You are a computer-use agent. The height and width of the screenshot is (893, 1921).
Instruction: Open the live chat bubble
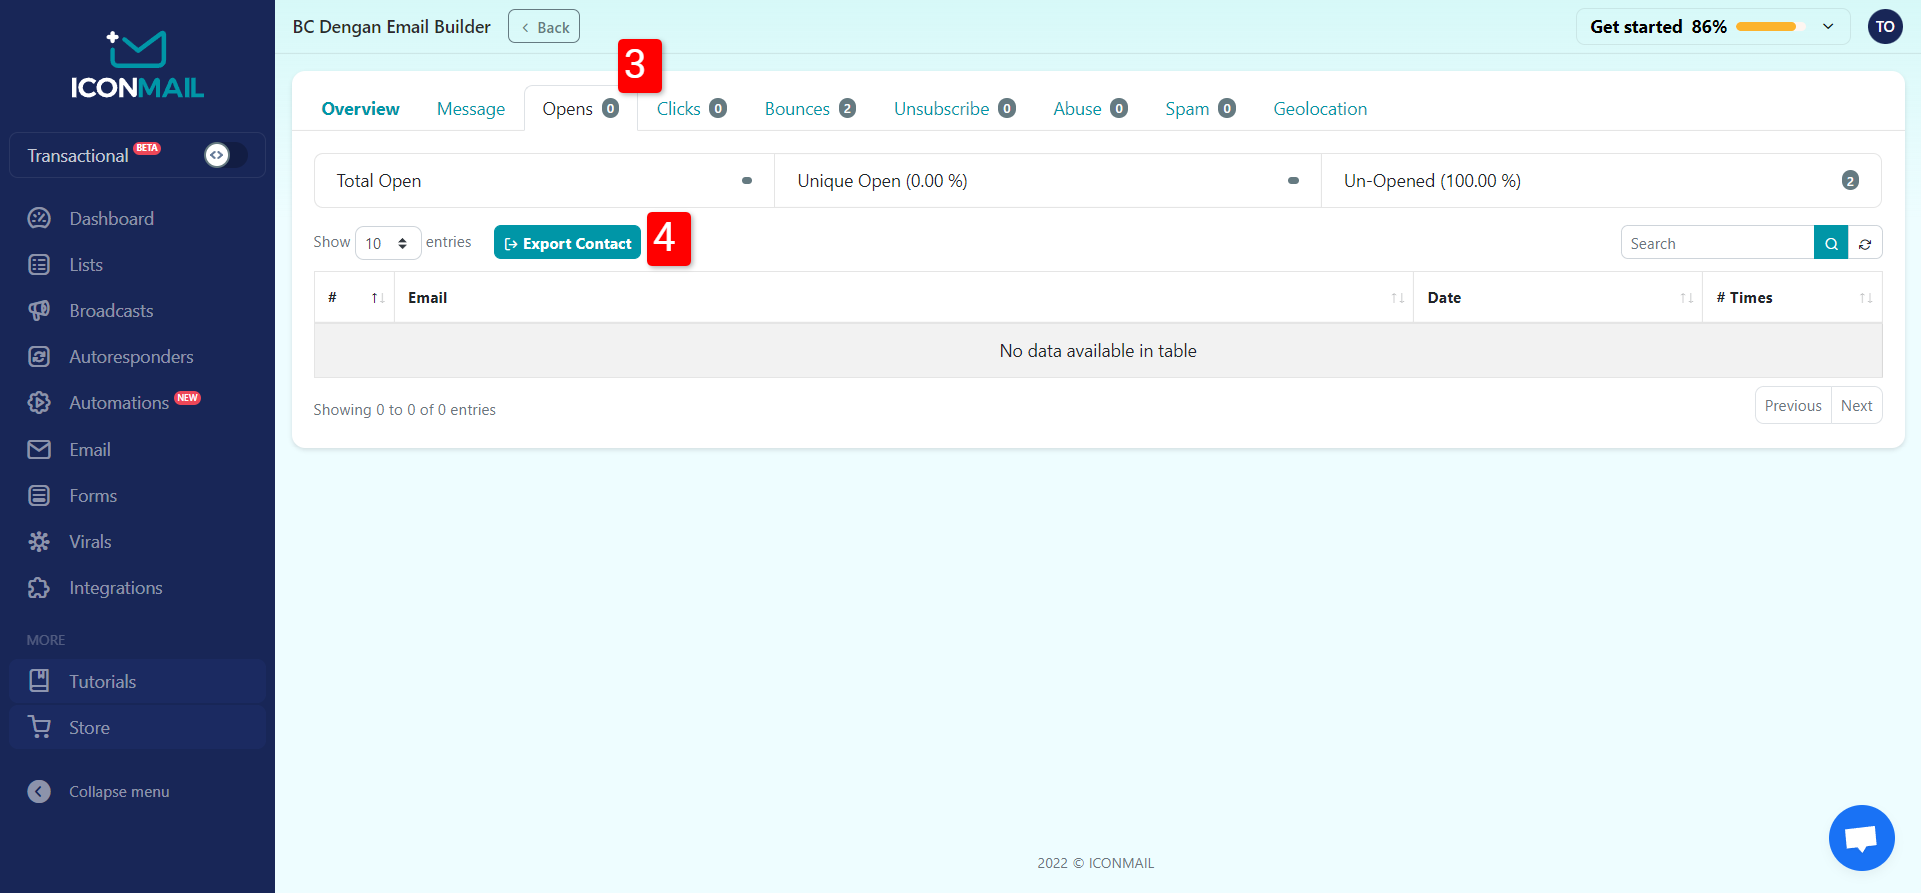1860,838
